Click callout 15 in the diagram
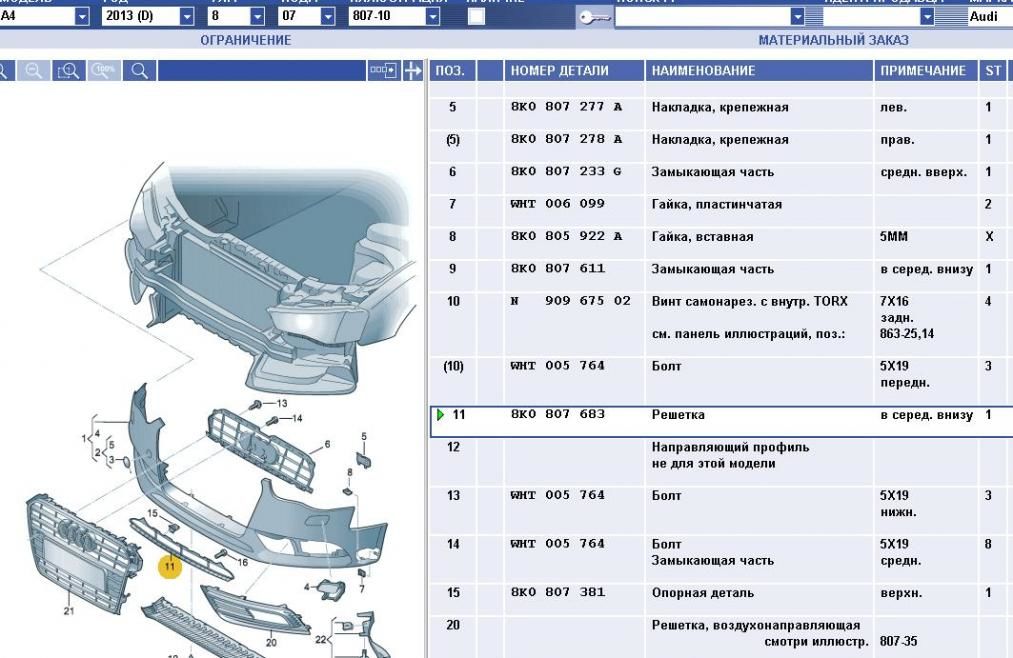The height and width of the screenshot is (658, 1013). click(x=152, y=513)
